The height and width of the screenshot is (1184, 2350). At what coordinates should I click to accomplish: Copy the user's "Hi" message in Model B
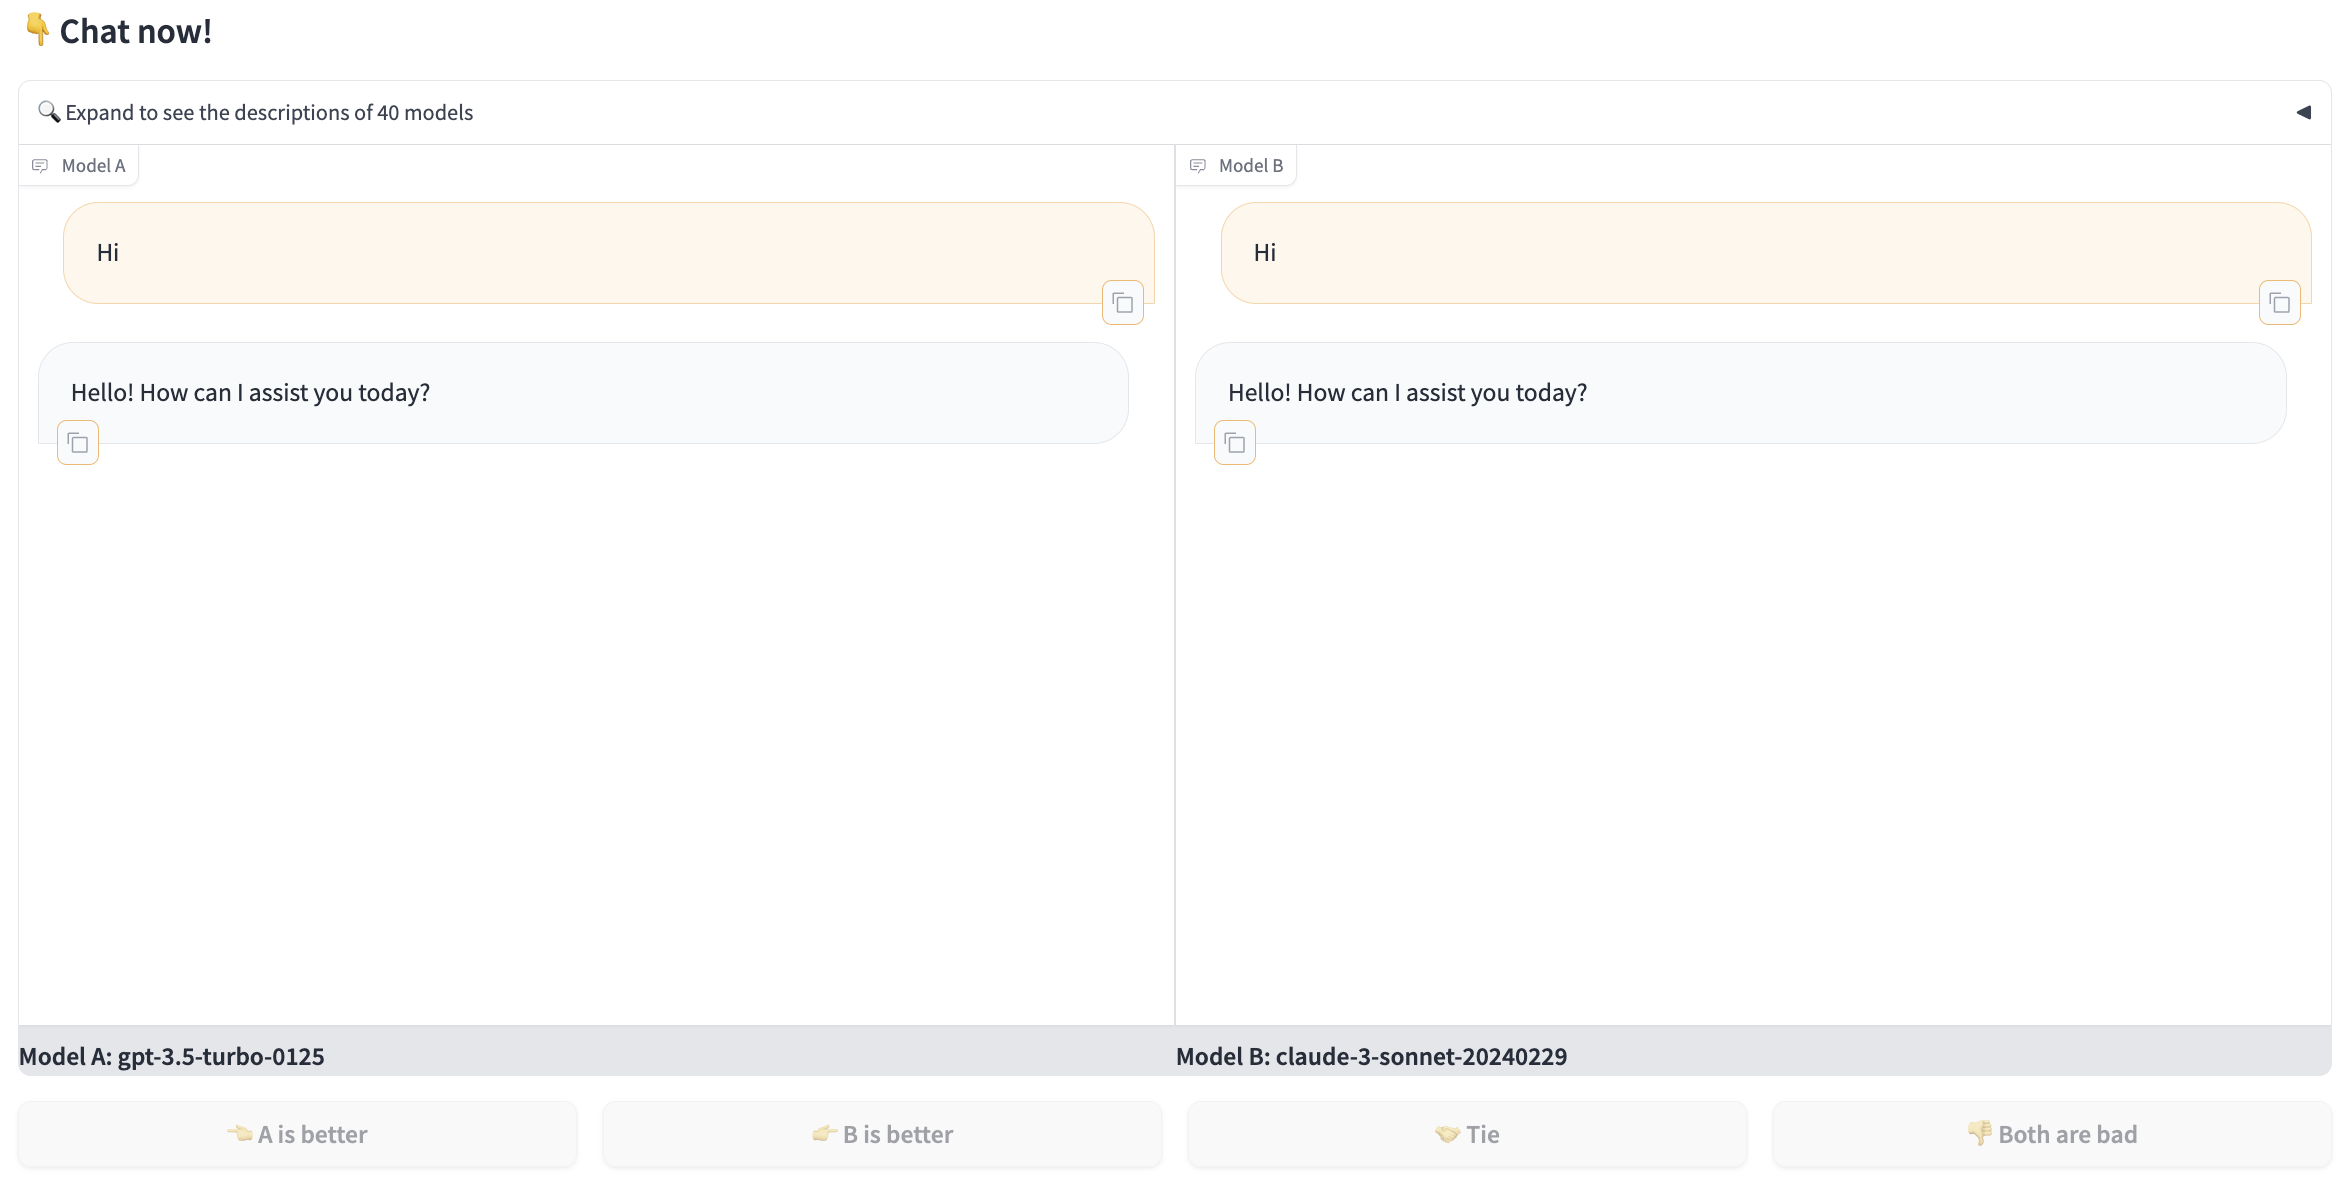[2279, 303]
